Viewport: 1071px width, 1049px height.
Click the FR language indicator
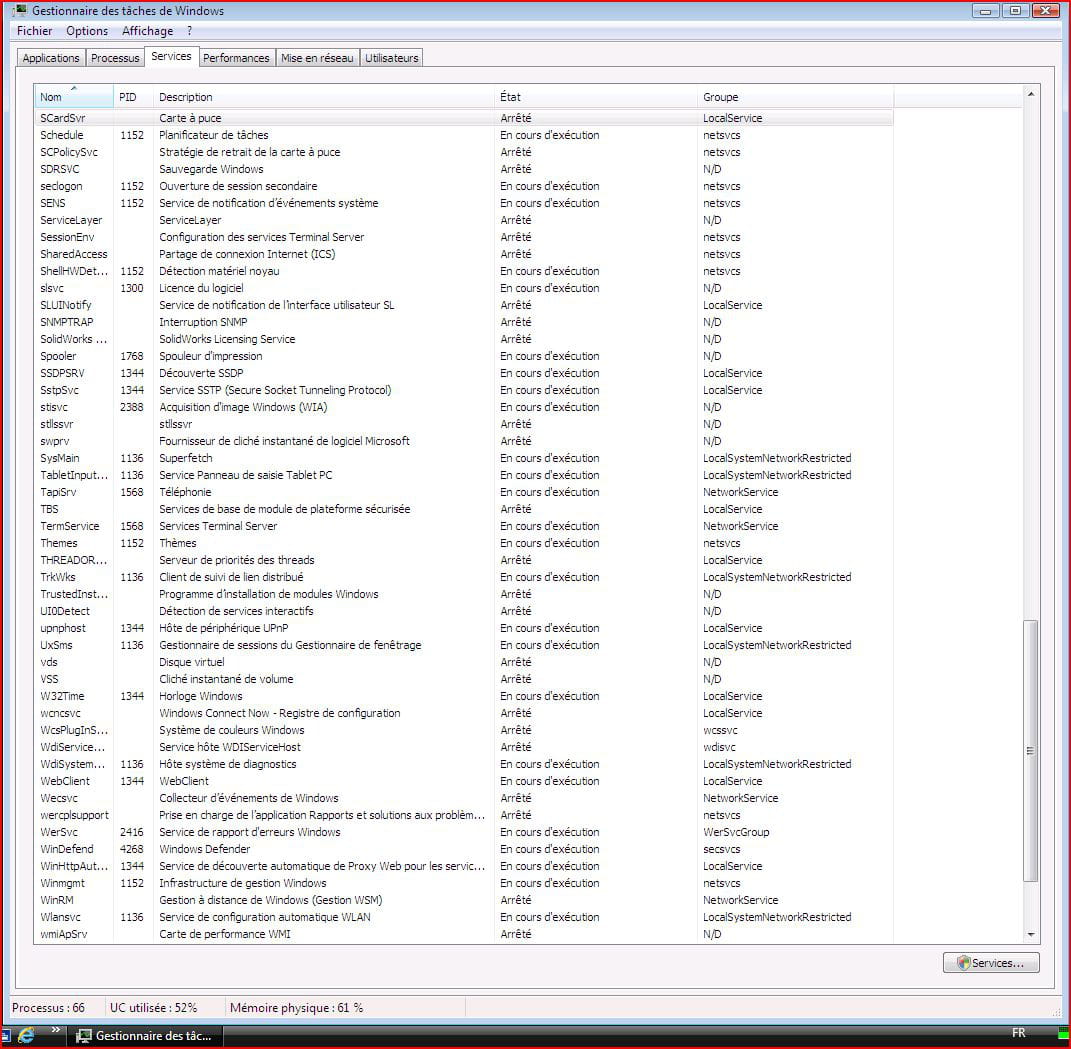[x=1018, y=1033]
